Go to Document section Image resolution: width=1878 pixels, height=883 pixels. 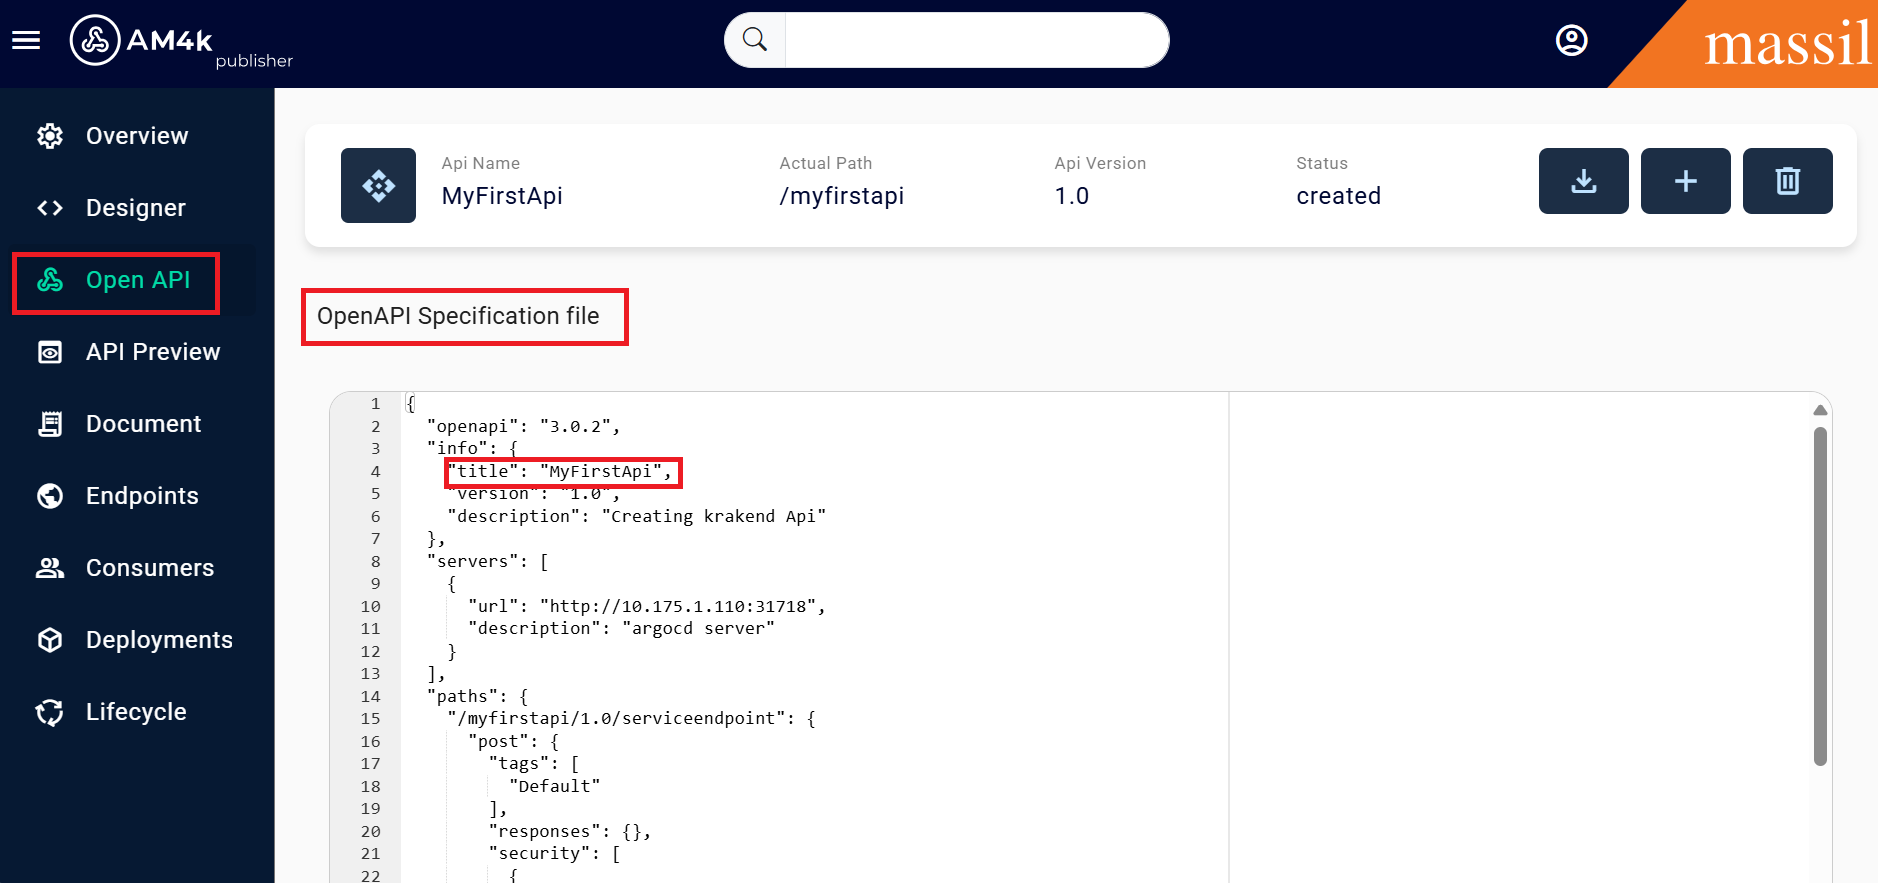click(144, 424)
